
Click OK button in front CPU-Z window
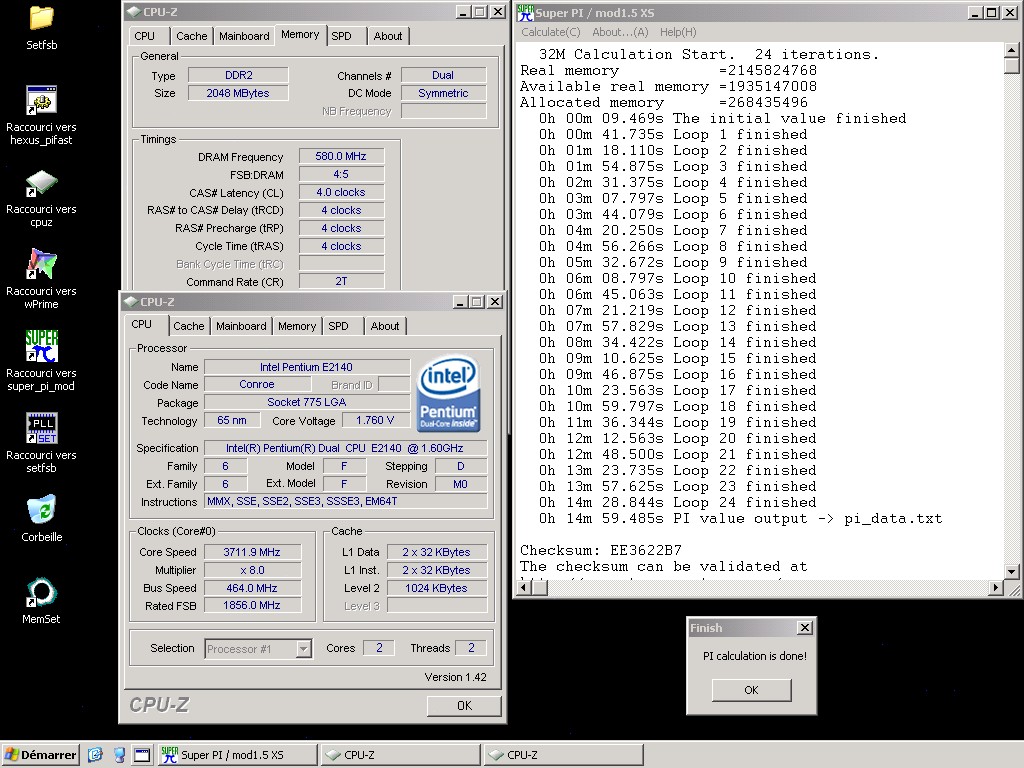464,705
